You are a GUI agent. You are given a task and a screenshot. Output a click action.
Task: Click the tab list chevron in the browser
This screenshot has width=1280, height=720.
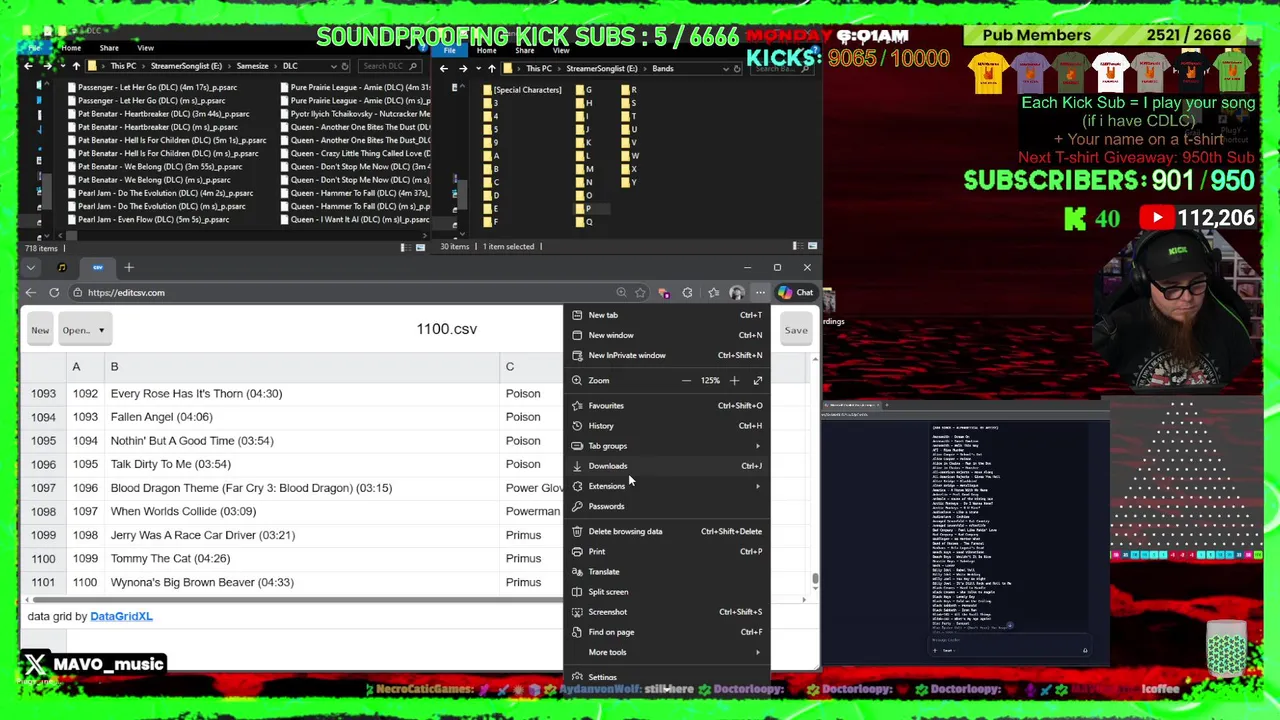pos(31,267)
